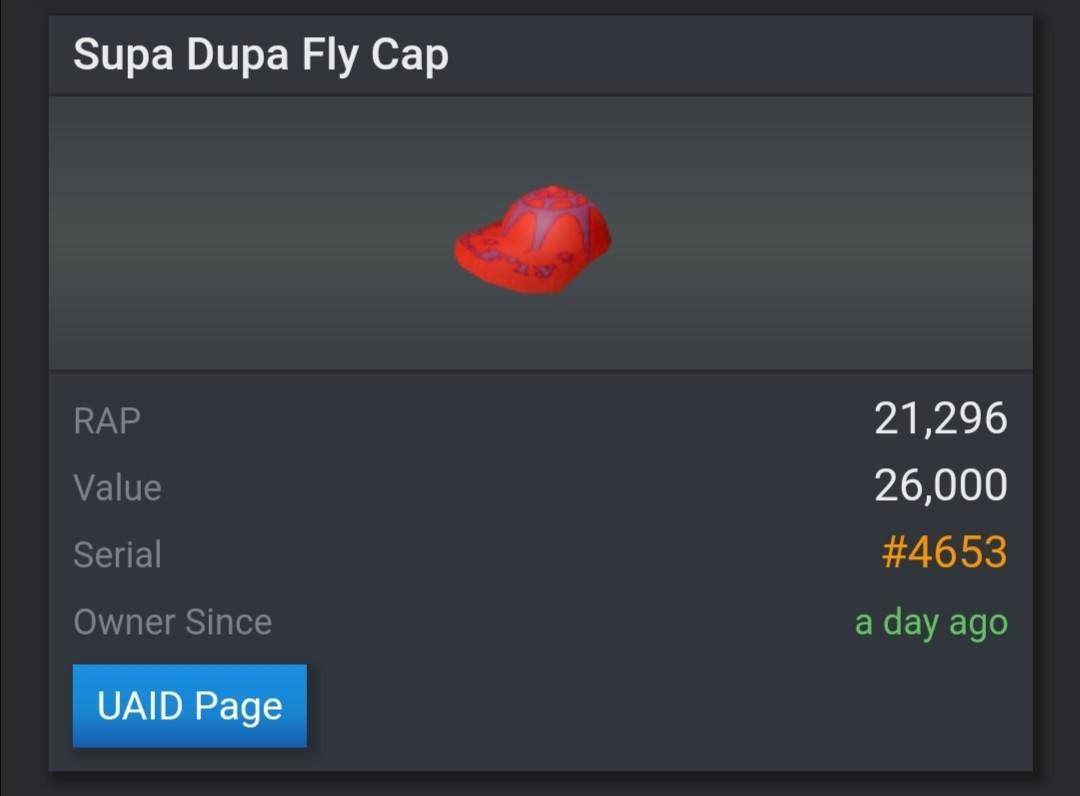
Task: Select the Supa Dupa Fly Cap title
Action: click(262, 55)
